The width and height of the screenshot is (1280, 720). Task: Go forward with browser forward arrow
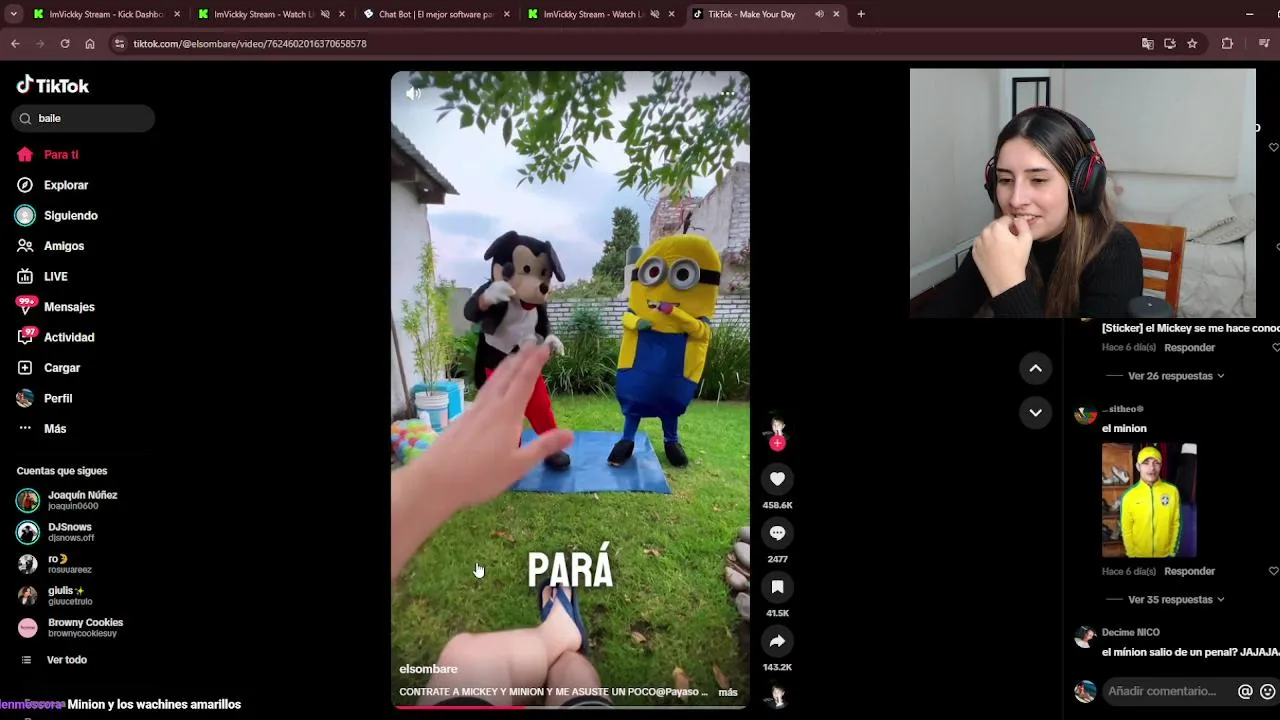[40, 44]
